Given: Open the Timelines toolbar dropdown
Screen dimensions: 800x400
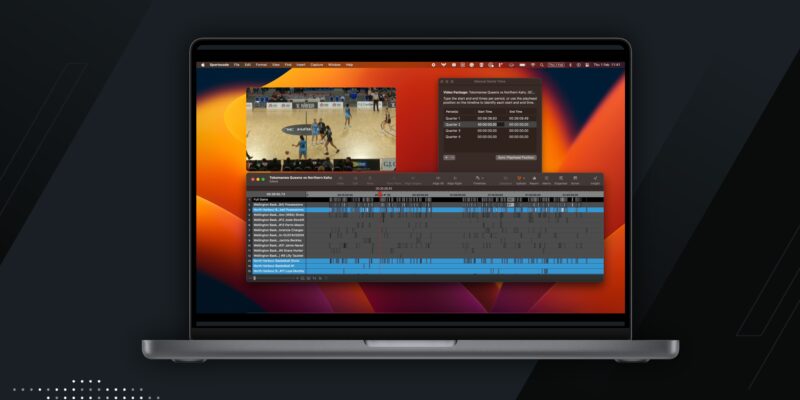Looking at the screenshot, I should click(x=480, y=180).
